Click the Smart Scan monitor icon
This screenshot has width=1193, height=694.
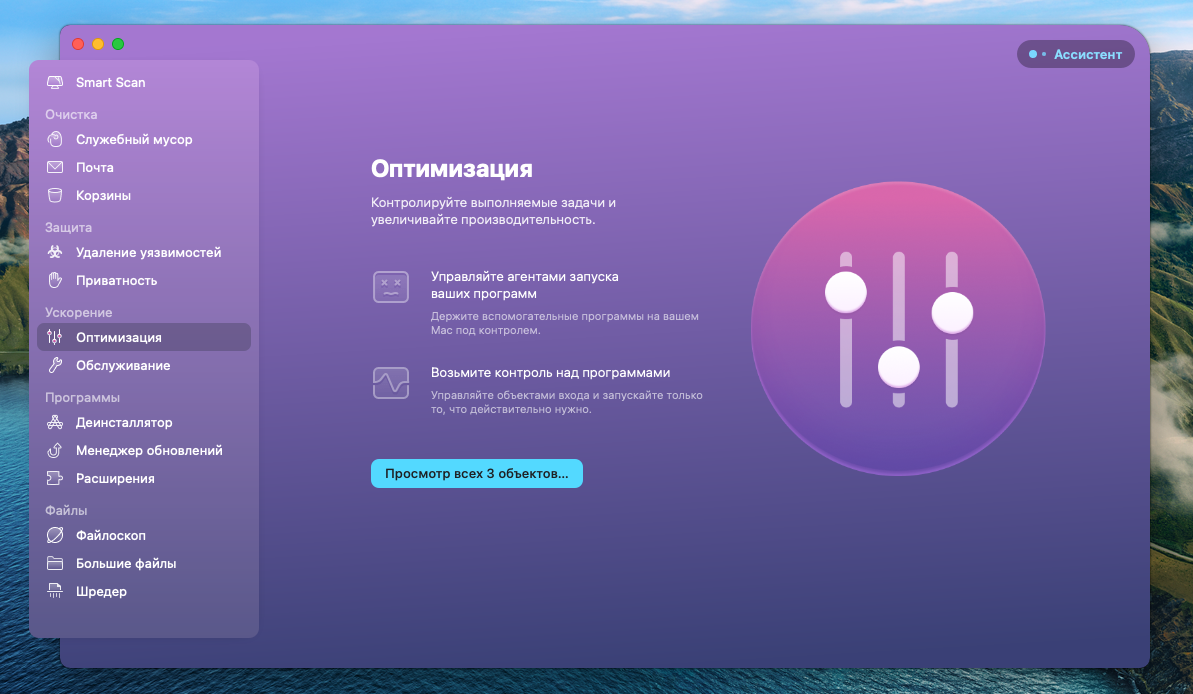pyautogui.click(x=55, y=82)
